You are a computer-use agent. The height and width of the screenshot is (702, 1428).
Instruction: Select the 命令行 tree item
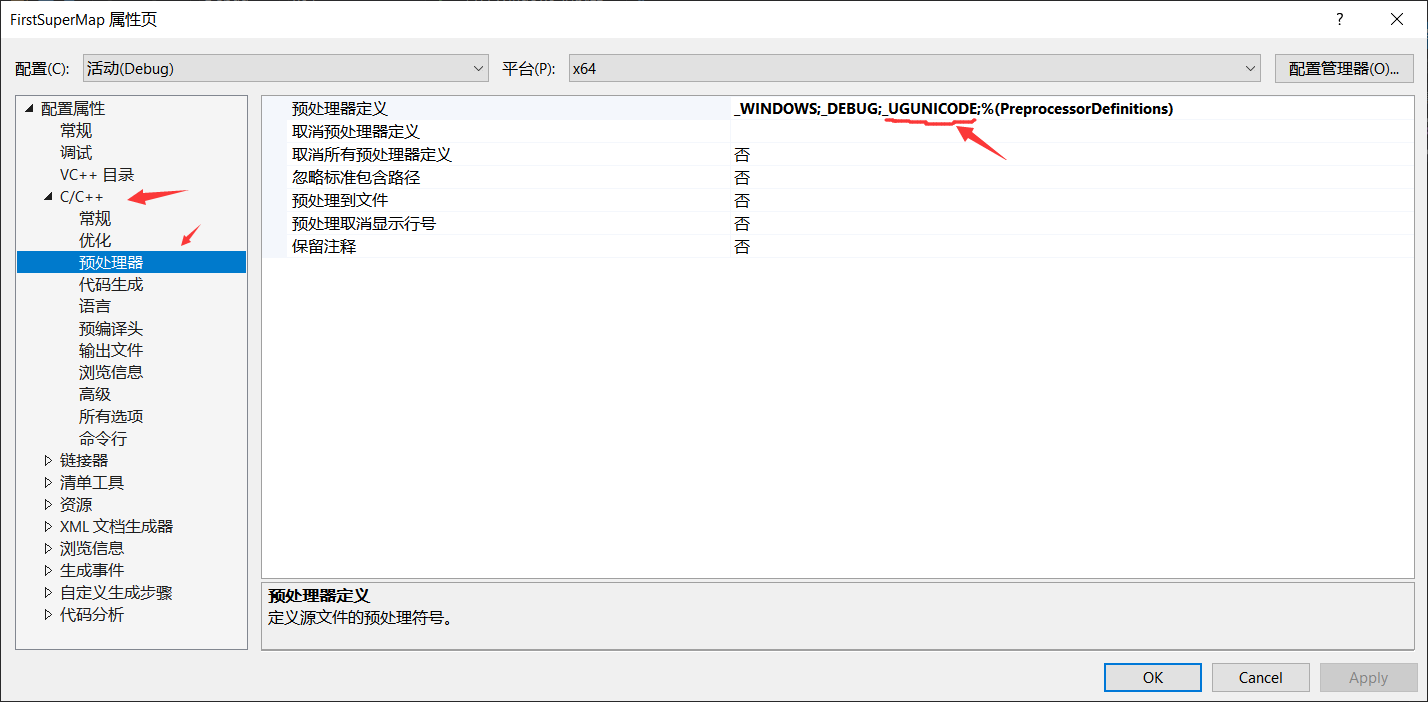tap(108, 437)
